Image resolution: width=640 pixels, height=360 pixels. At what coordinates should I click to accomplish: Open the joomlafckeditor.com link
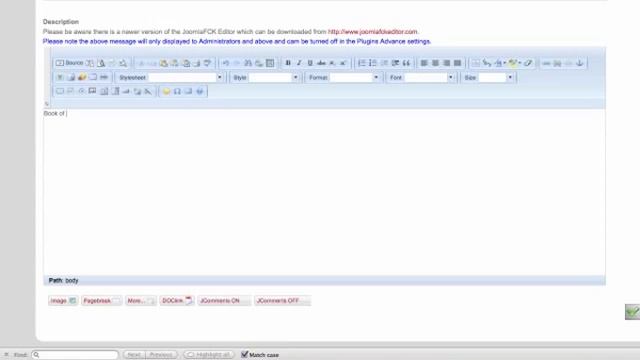point(373,31)
